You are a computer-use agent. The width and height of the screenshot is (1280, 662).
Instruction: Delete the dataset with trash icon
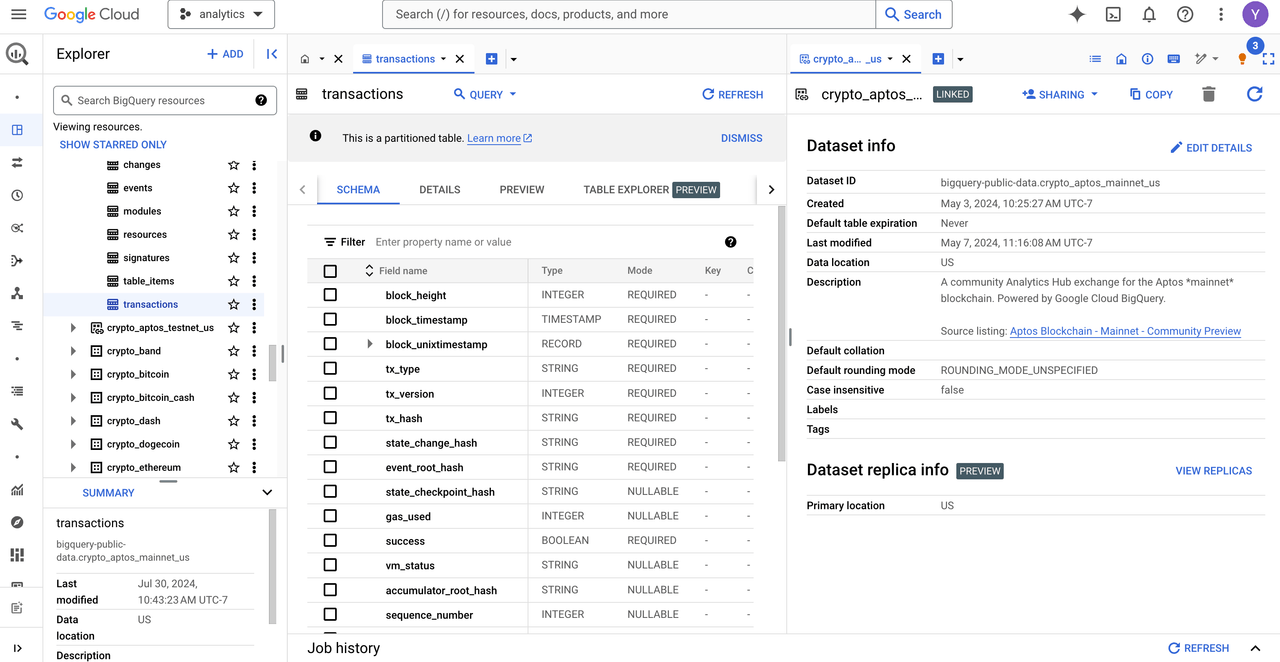(x=1208, y=94)
